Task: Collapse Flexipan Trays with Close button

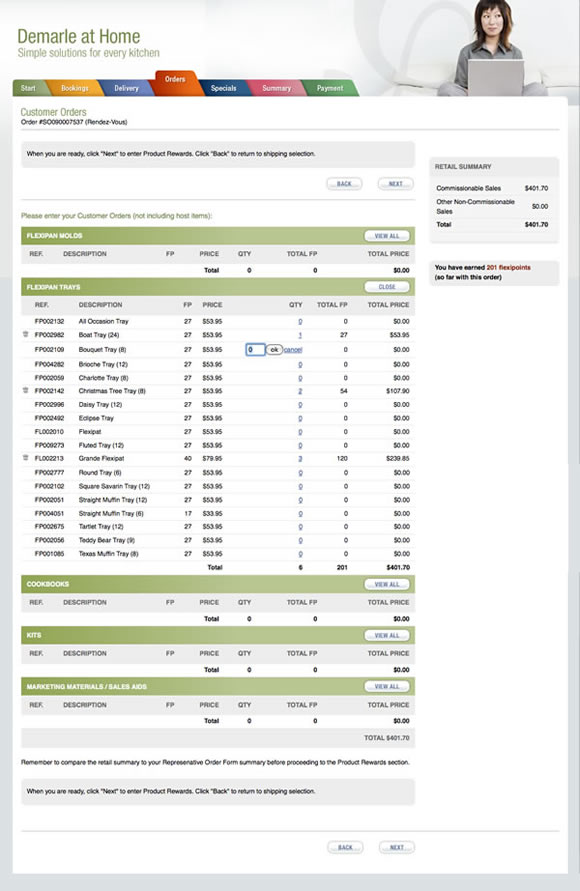Action: [x=387, y=287]
